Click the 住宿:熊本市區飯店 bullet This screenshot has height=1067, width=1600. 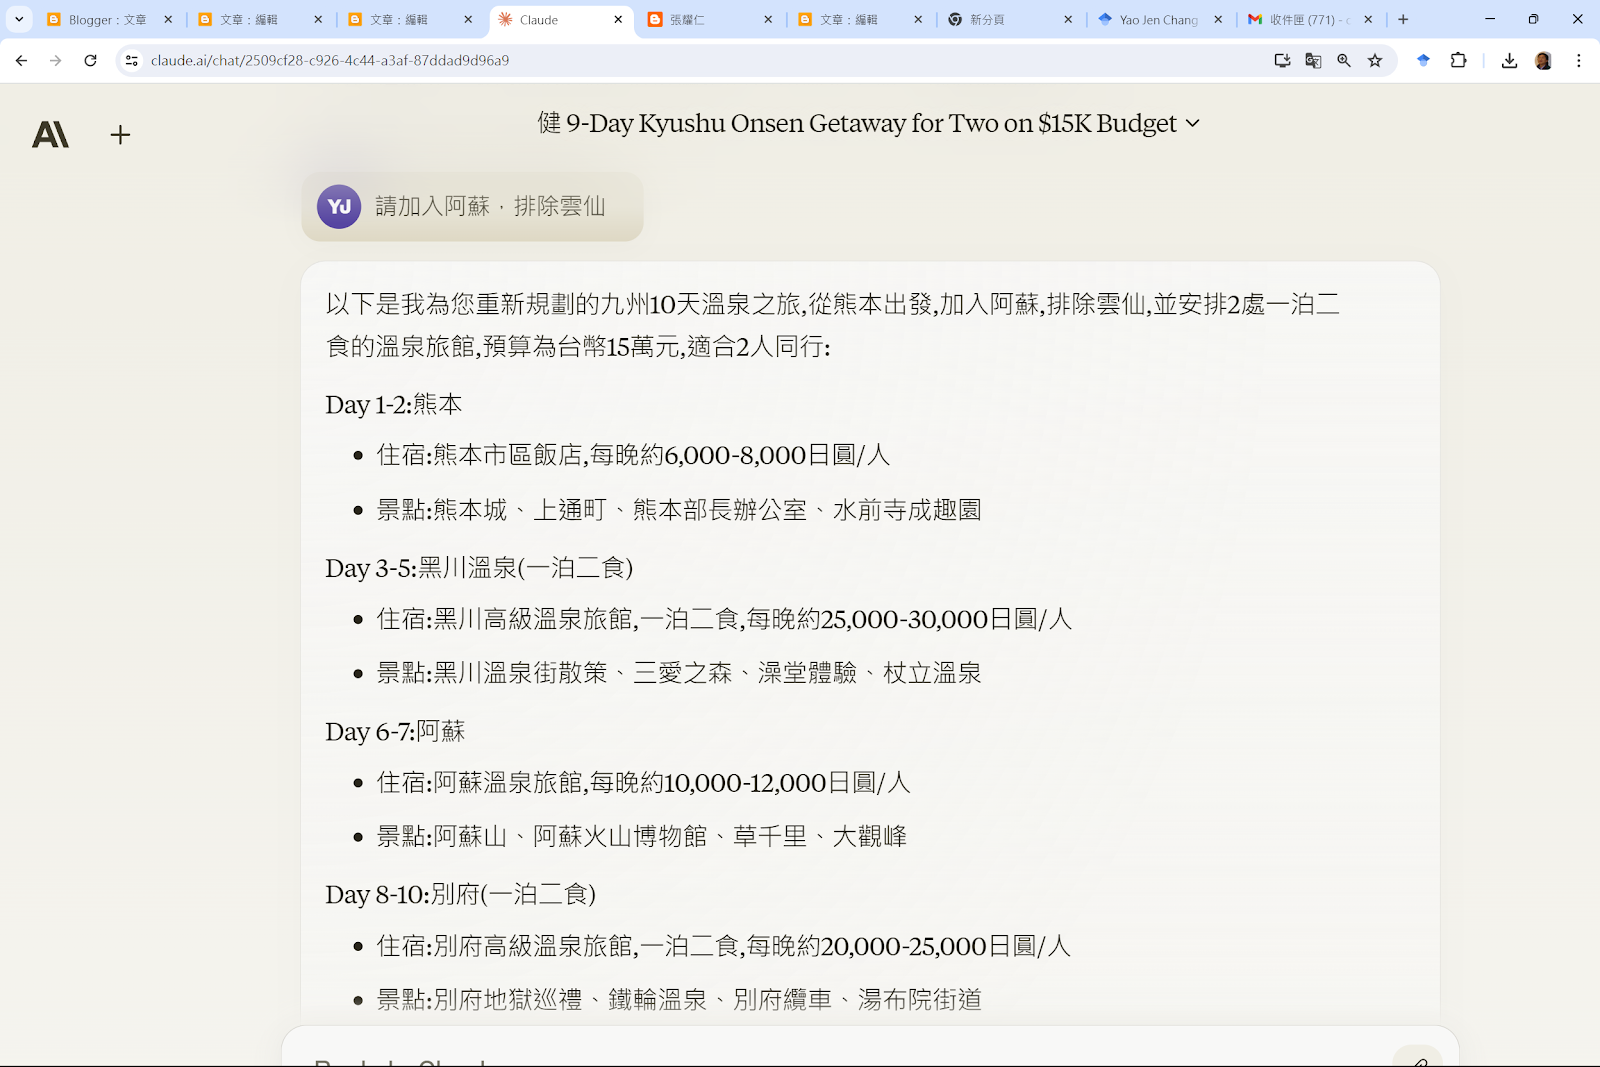[633, 456]
